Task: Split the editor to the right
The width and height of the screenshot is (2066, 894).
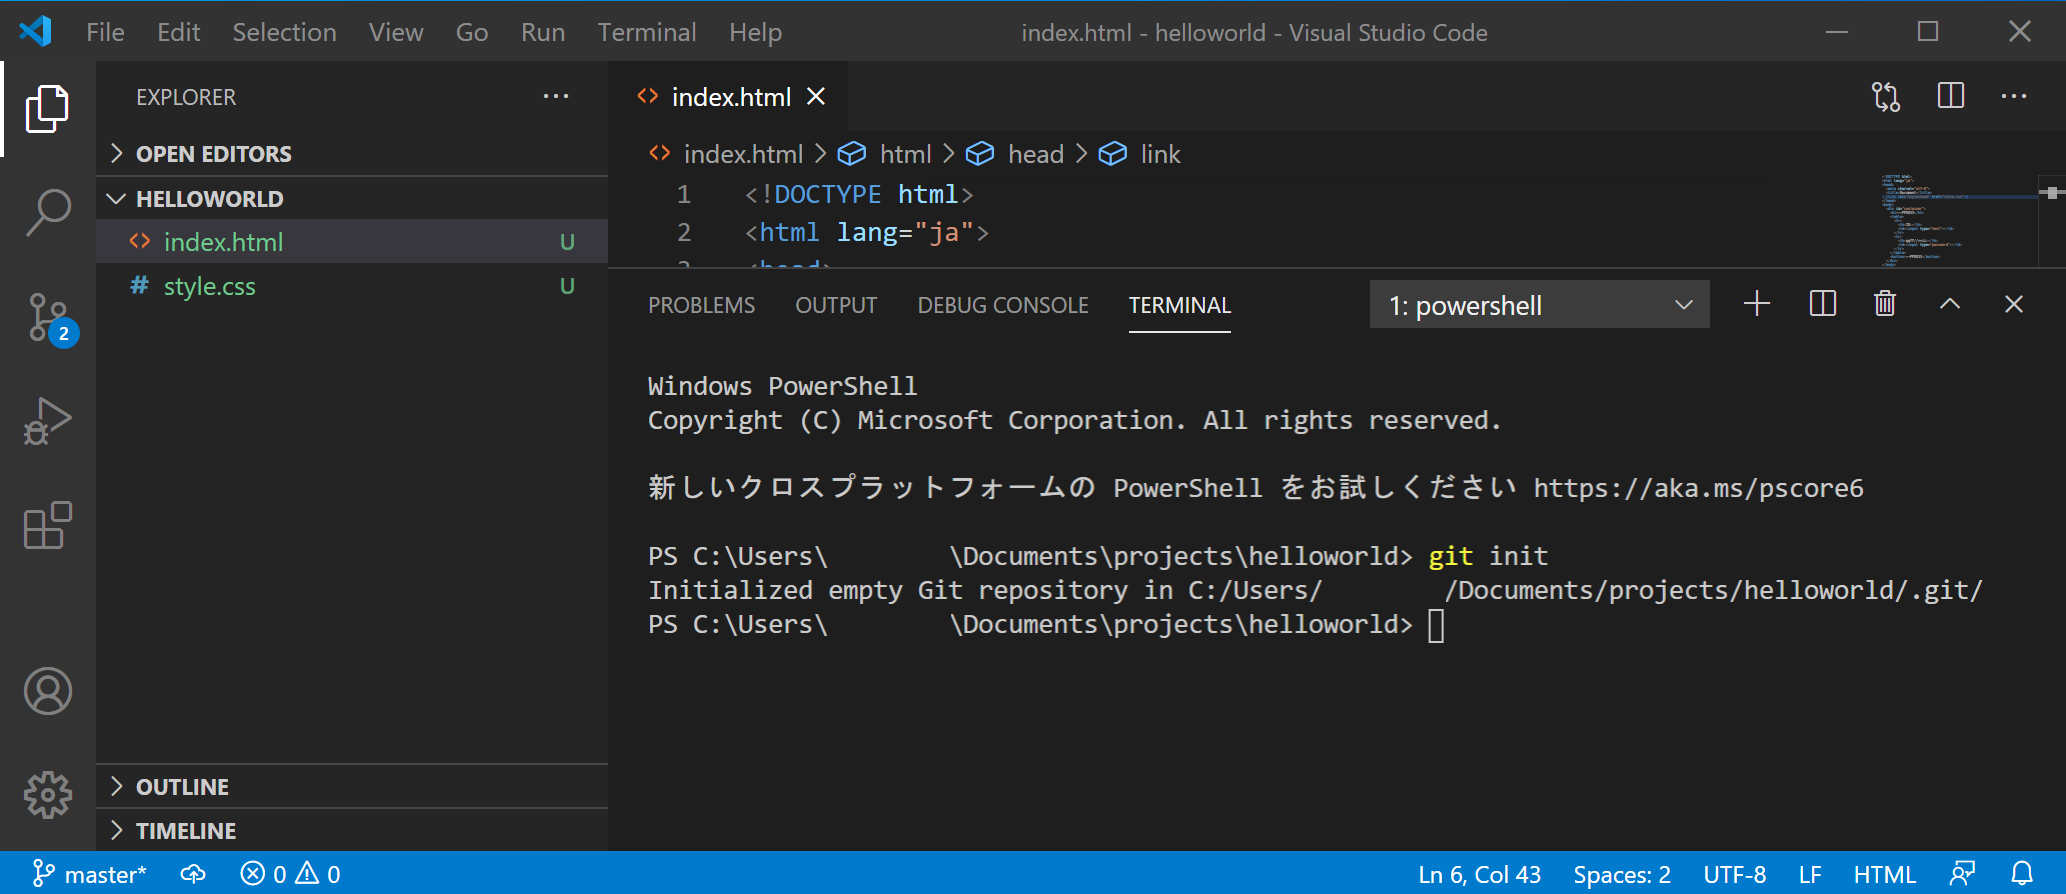Action: tap(1950, 97)
